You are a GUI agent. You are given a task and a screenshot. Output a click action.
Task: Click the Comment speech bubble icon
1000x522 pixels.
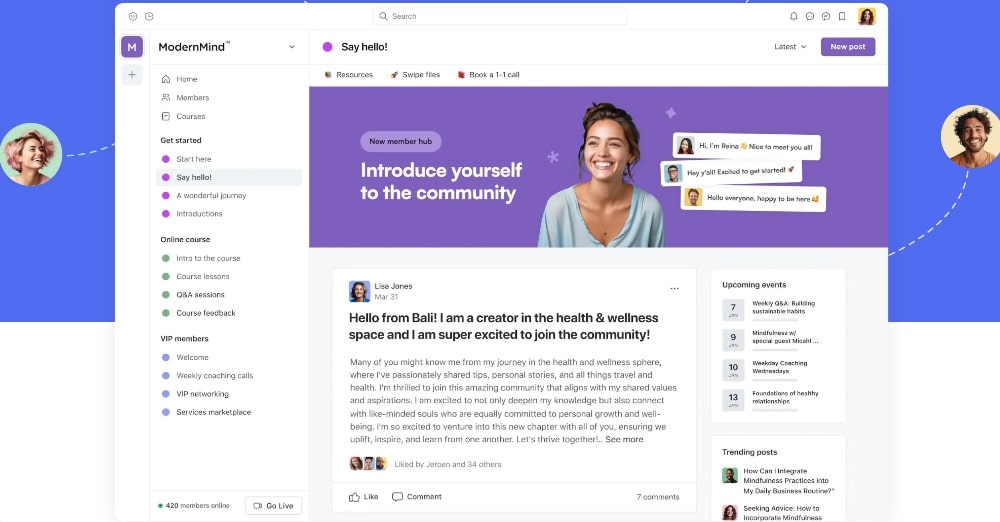397,496
